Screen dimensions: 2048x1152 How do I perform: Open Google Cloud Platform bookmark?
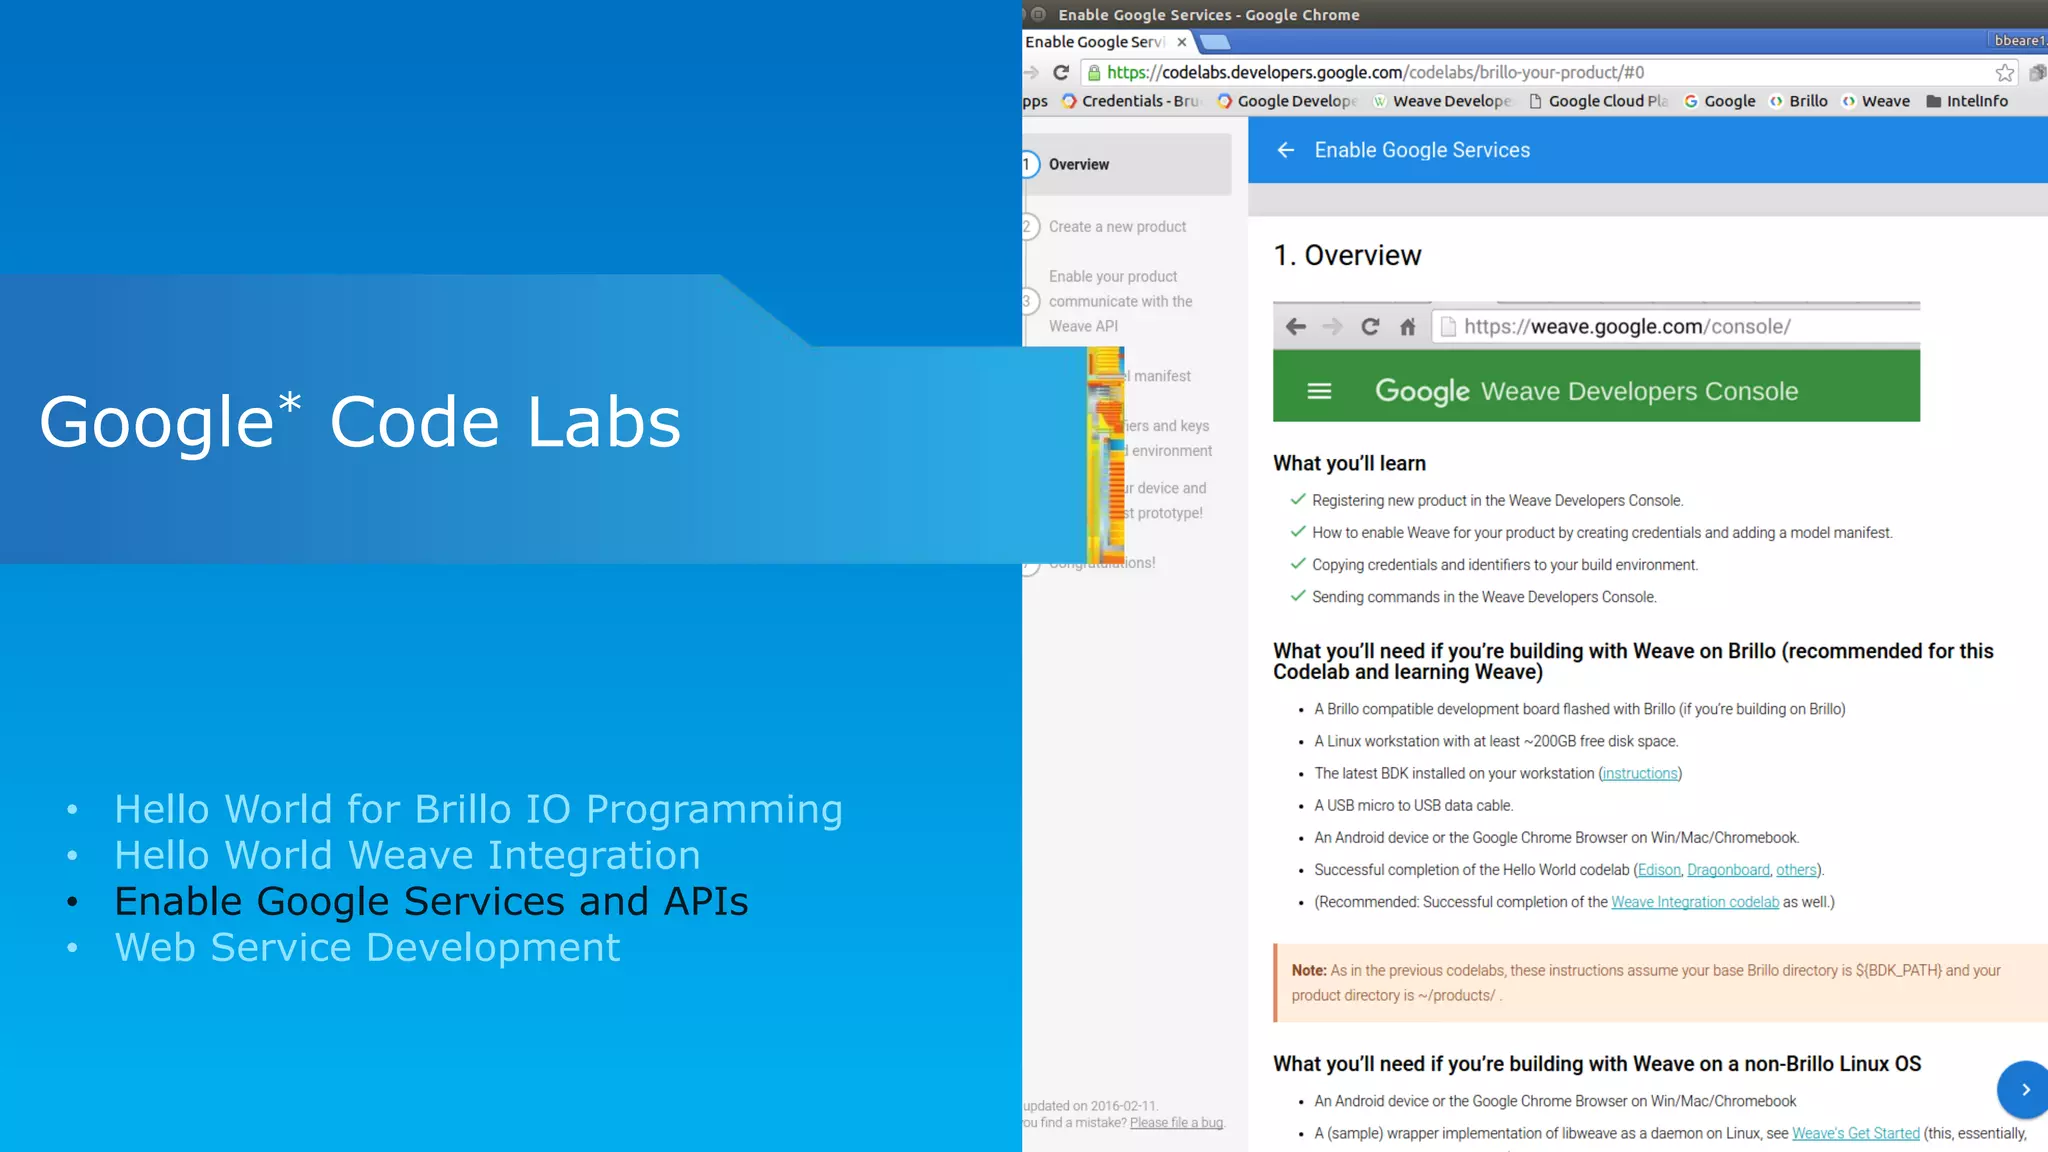1598,101
